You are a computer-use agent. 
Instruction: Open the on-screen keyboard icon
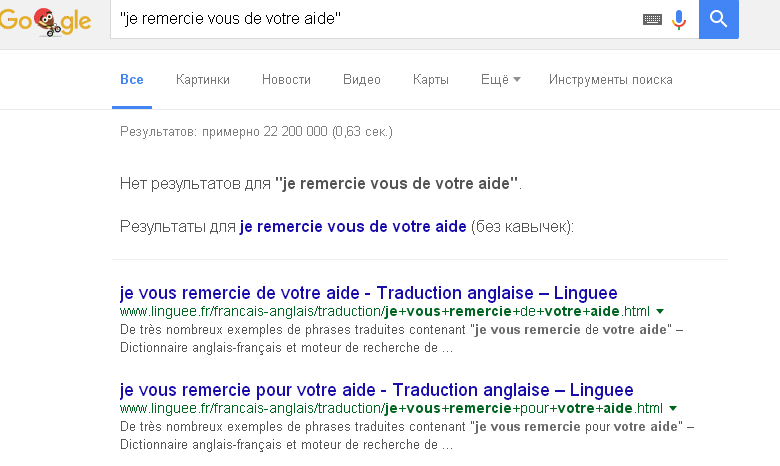[652, 19]
